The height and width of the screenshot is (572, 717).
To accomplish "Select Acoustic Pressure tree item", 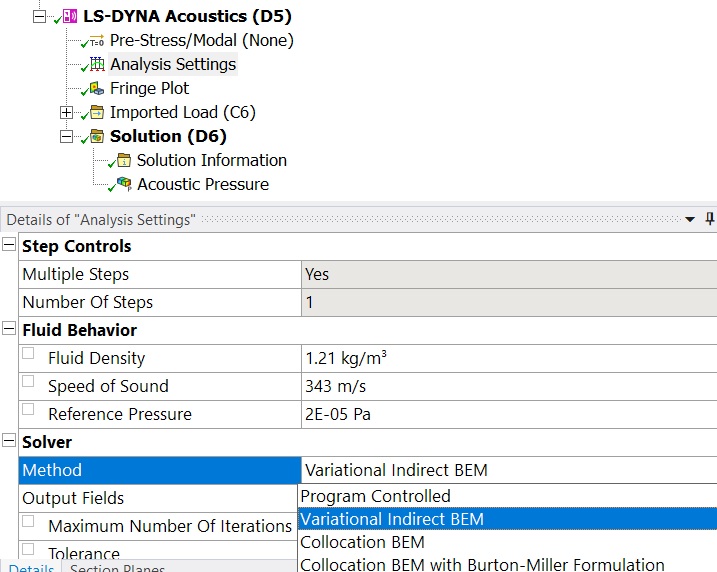I will (x=203, y=184).
